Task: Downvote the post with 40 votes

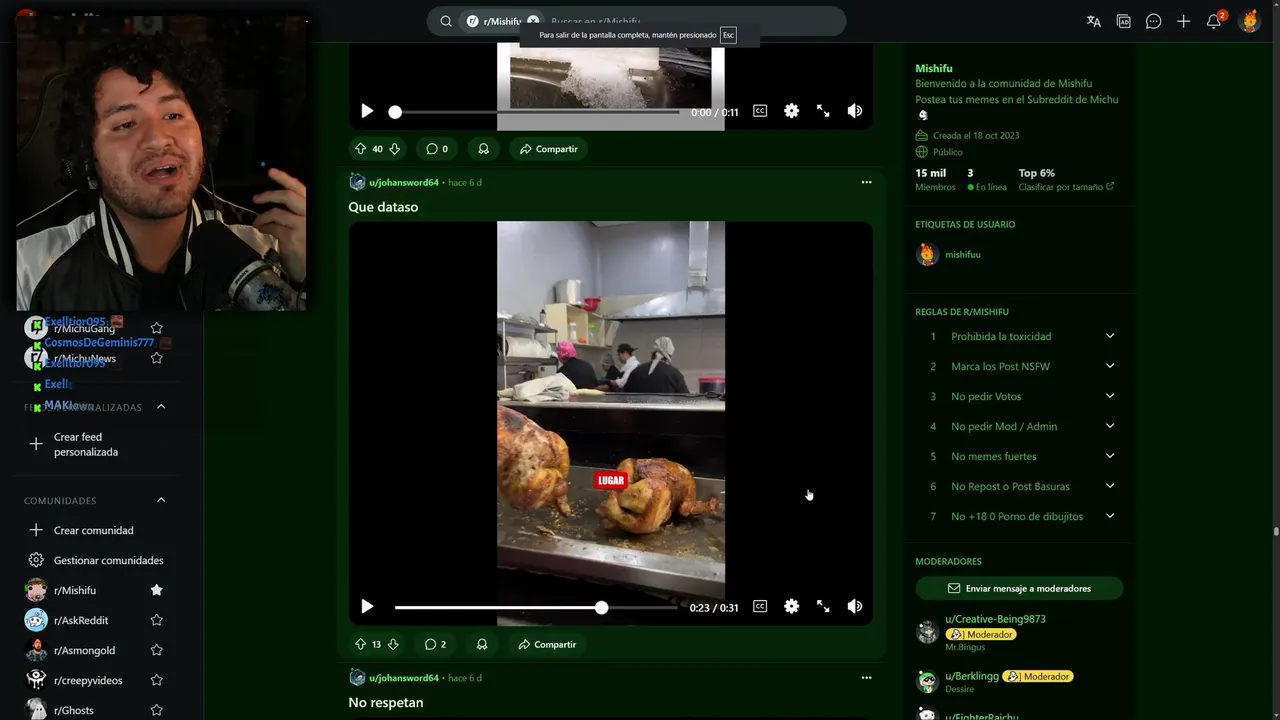Action: pos(394,148)
